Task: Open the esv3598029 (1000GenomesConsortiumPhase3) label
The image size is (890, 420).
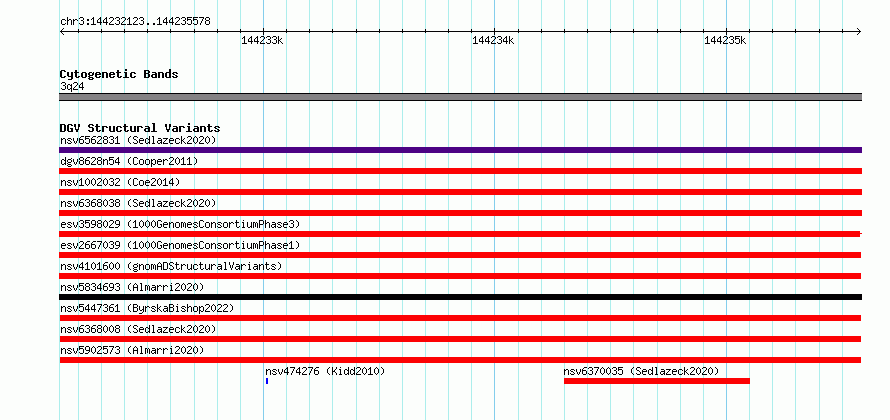Action: [180, 224]
